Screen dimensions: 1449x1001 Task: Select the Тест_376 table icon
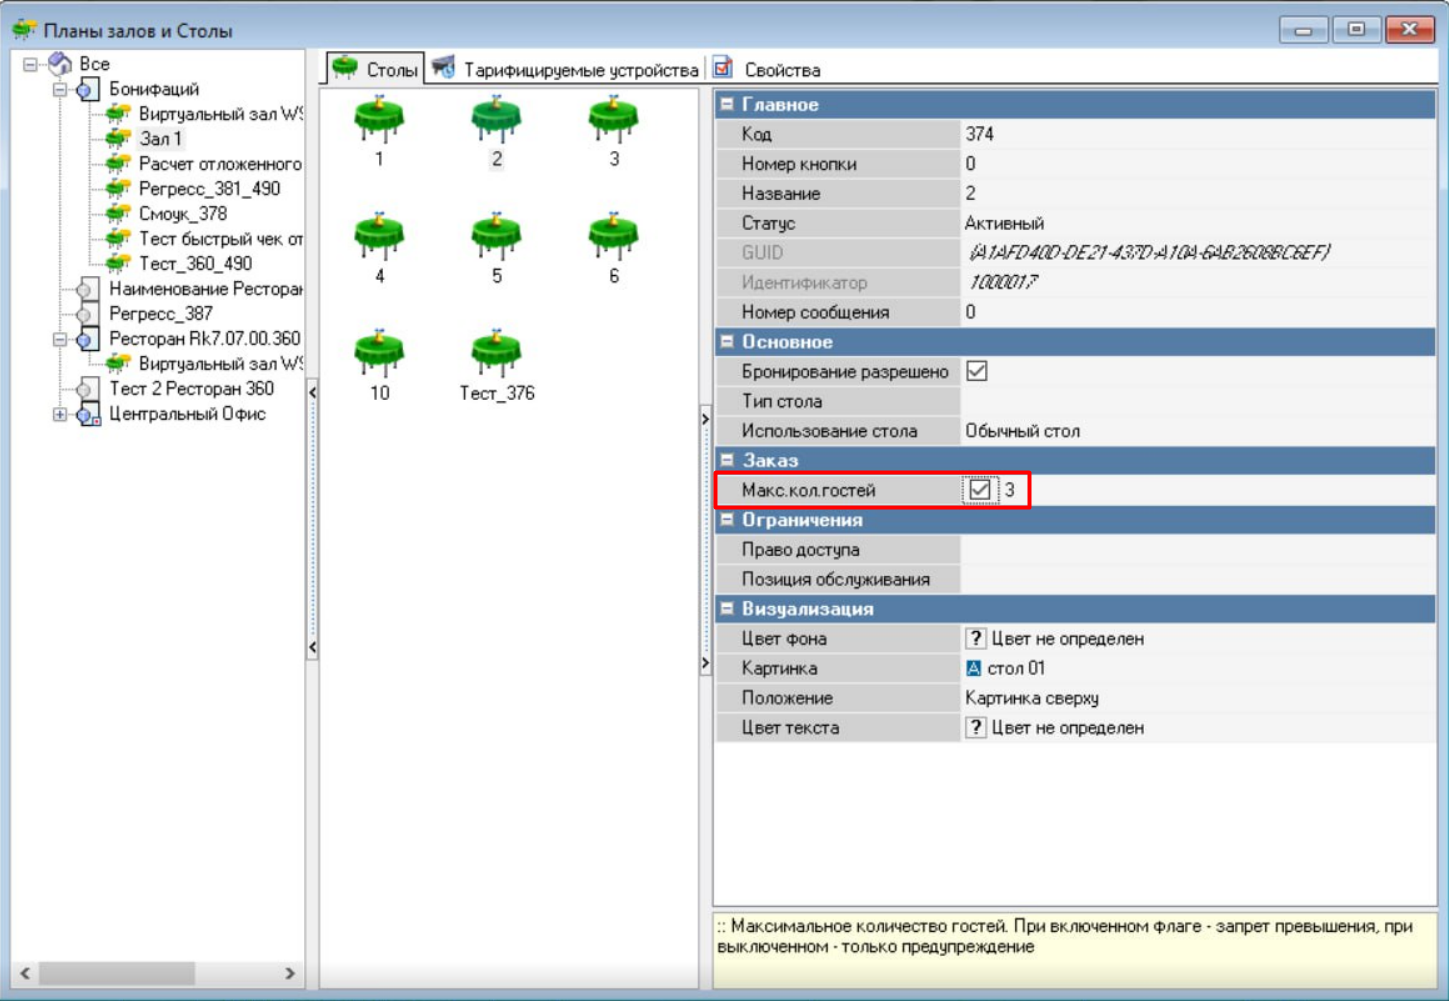point(496,354)
